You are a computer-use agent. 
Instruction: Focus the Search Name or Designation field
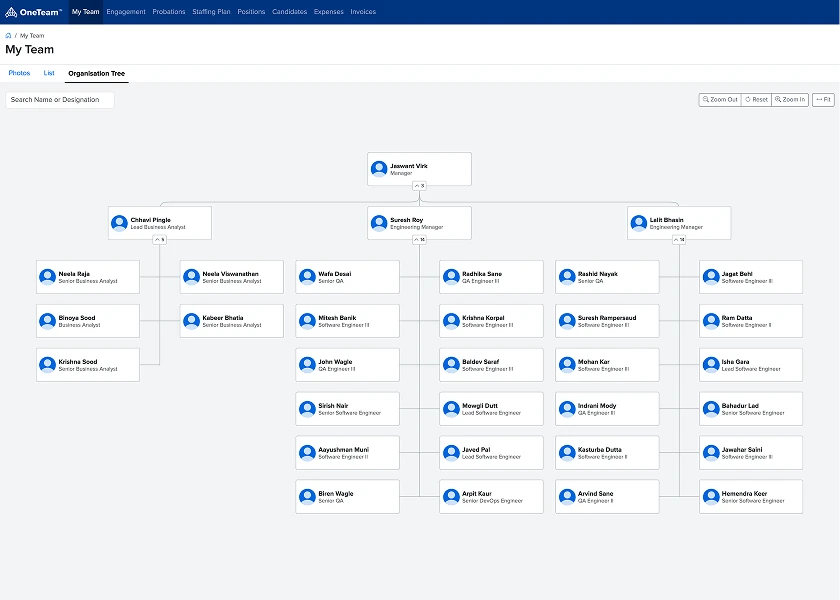[x=59, y=100]
